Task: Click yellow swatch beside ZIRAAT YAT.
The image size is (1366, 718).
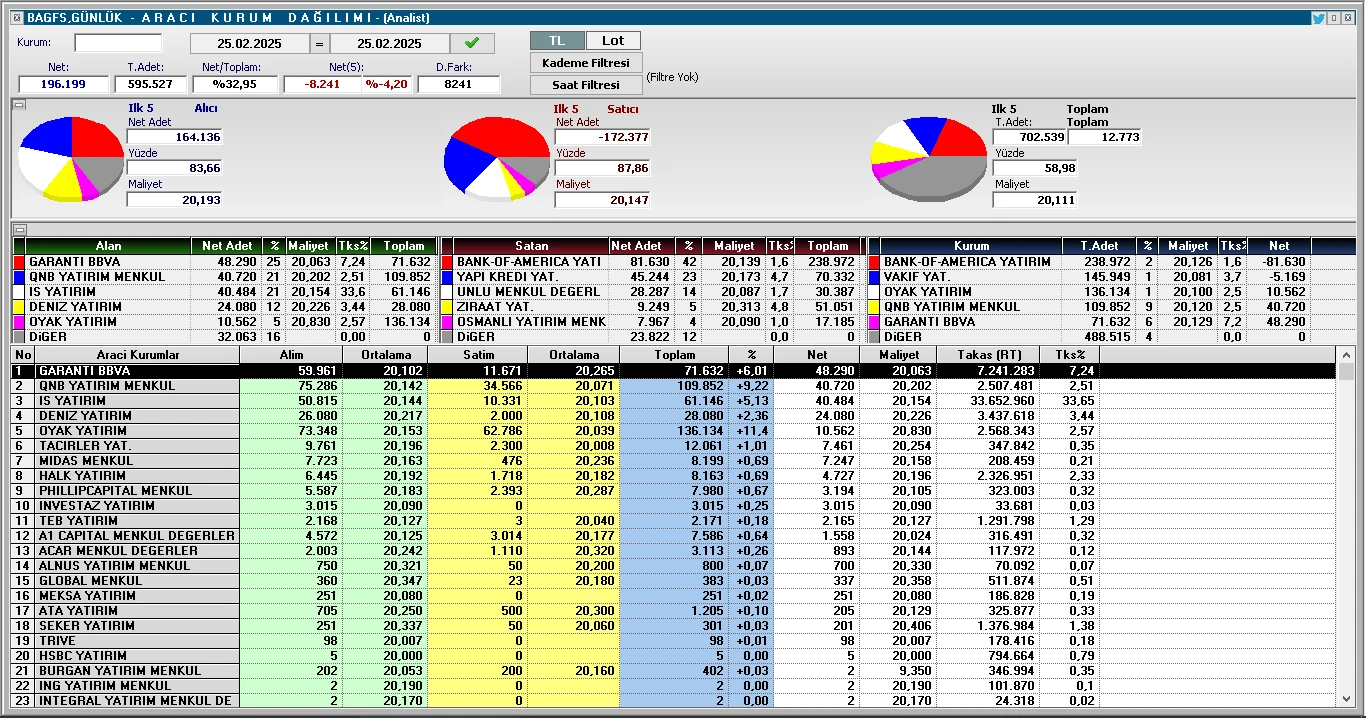Action: (x=446, y=307)
